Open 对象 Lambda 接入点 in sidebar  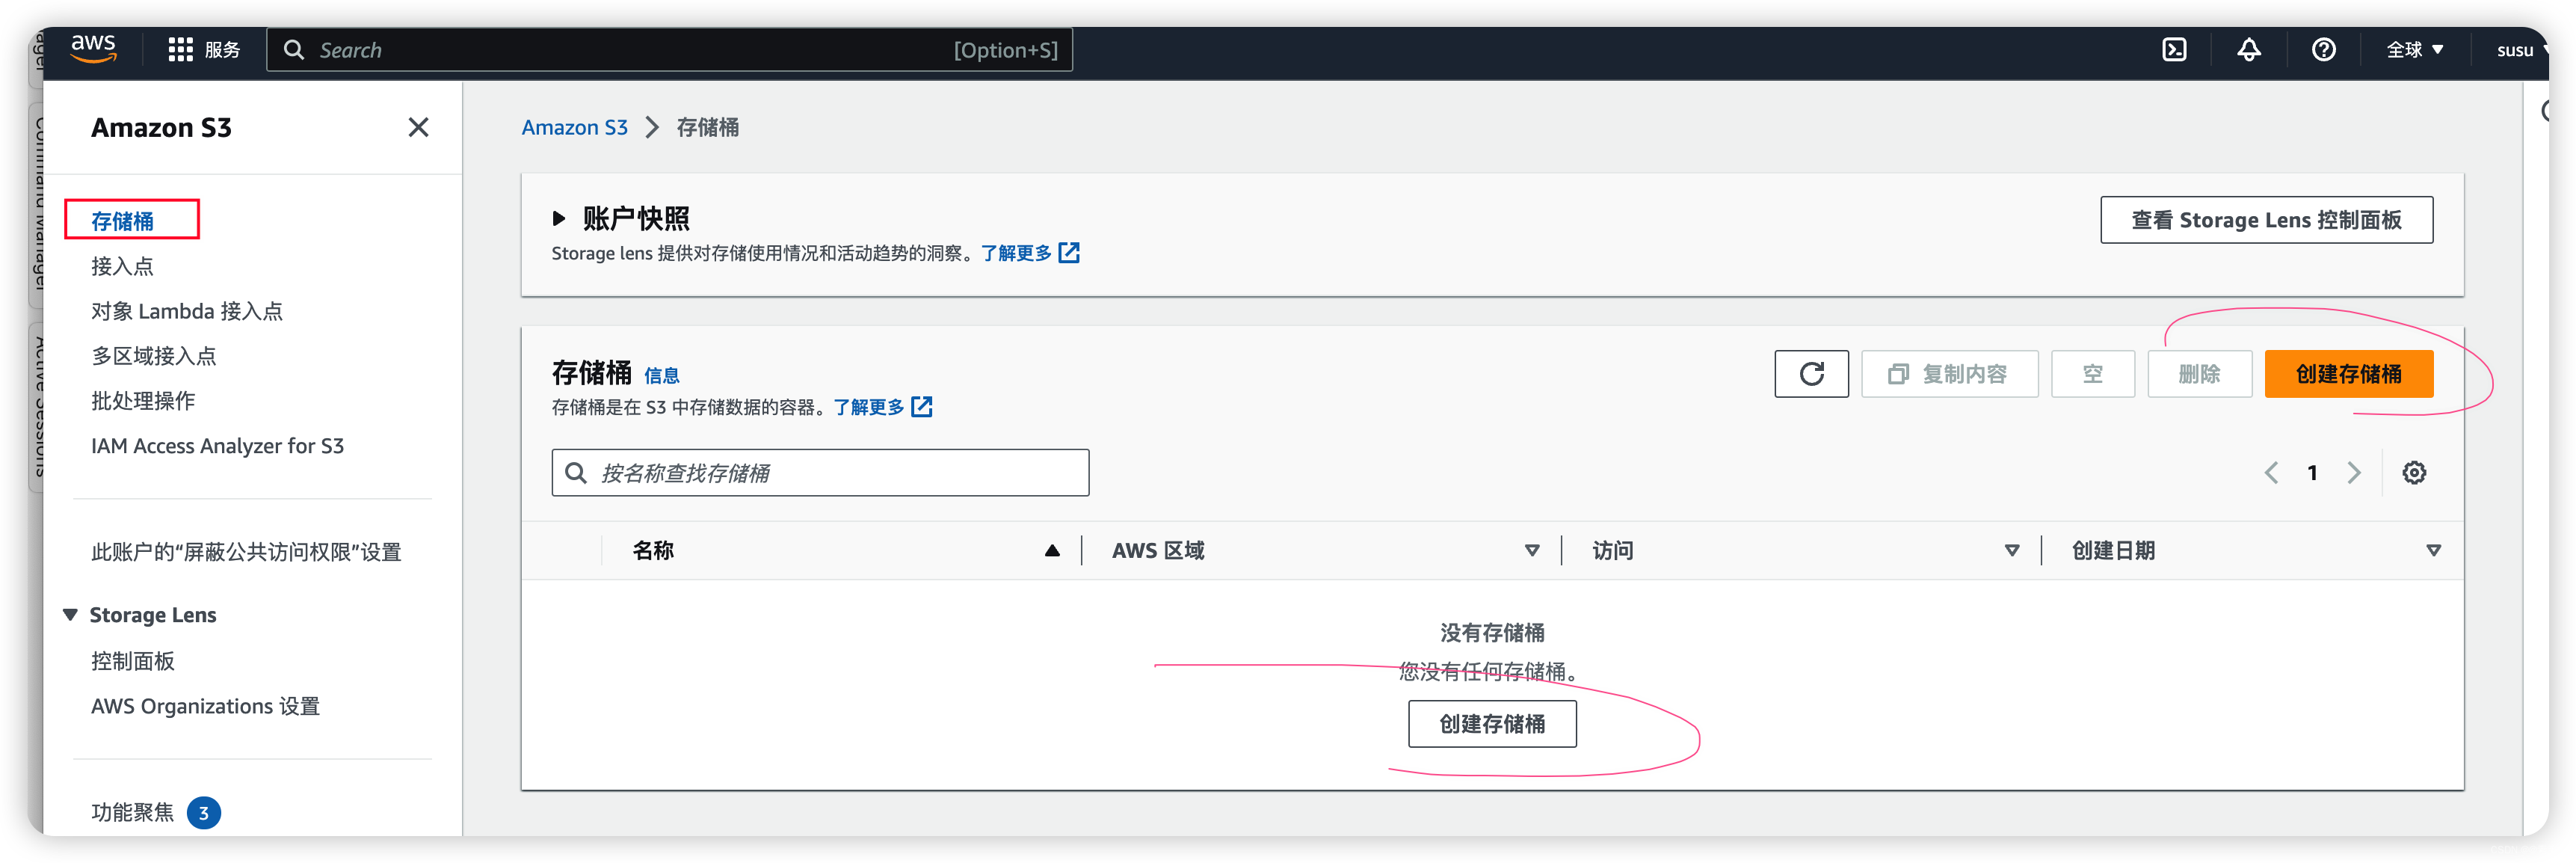(187, 311)
